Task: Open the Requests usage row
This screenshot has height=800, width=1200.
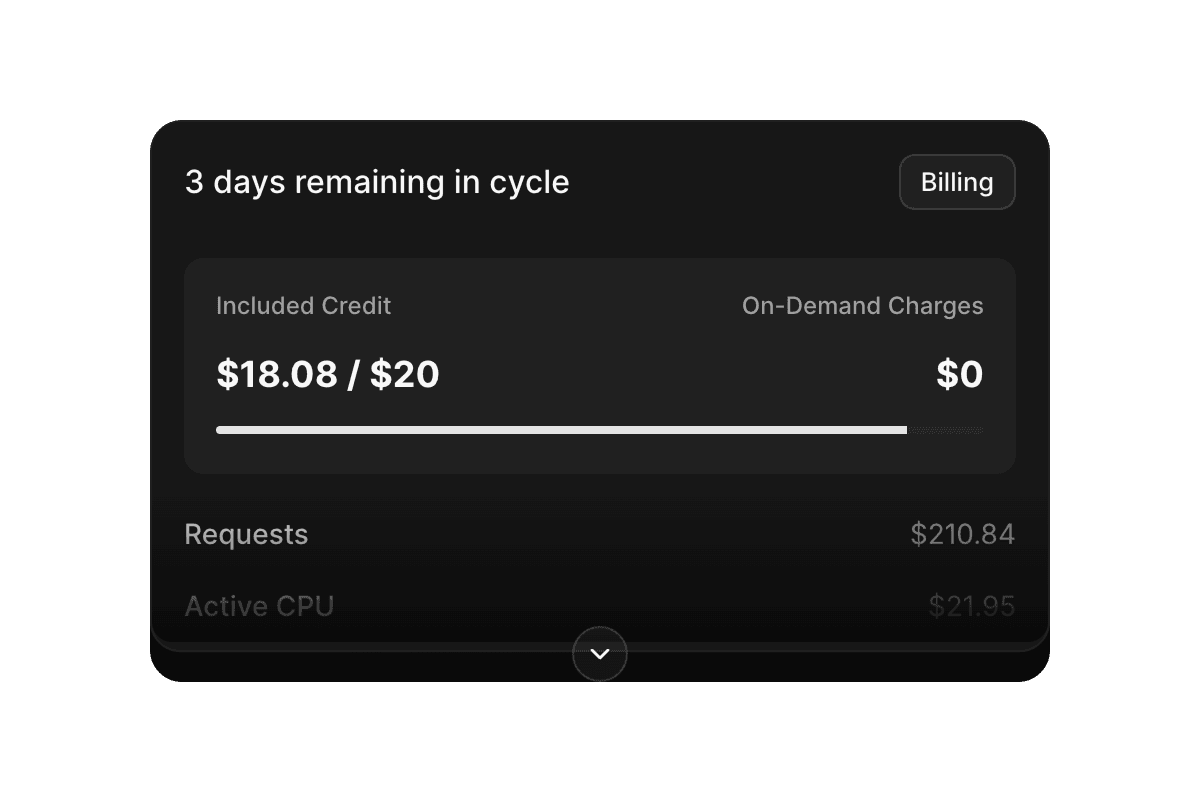Action: [x=246, y=535]
